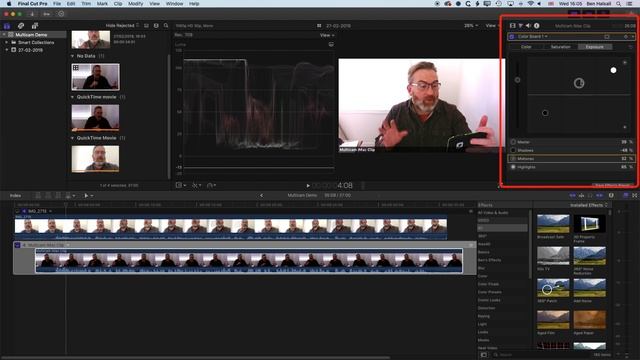
Task: Go back in timeline history arrow
Action: click(262, 196)
